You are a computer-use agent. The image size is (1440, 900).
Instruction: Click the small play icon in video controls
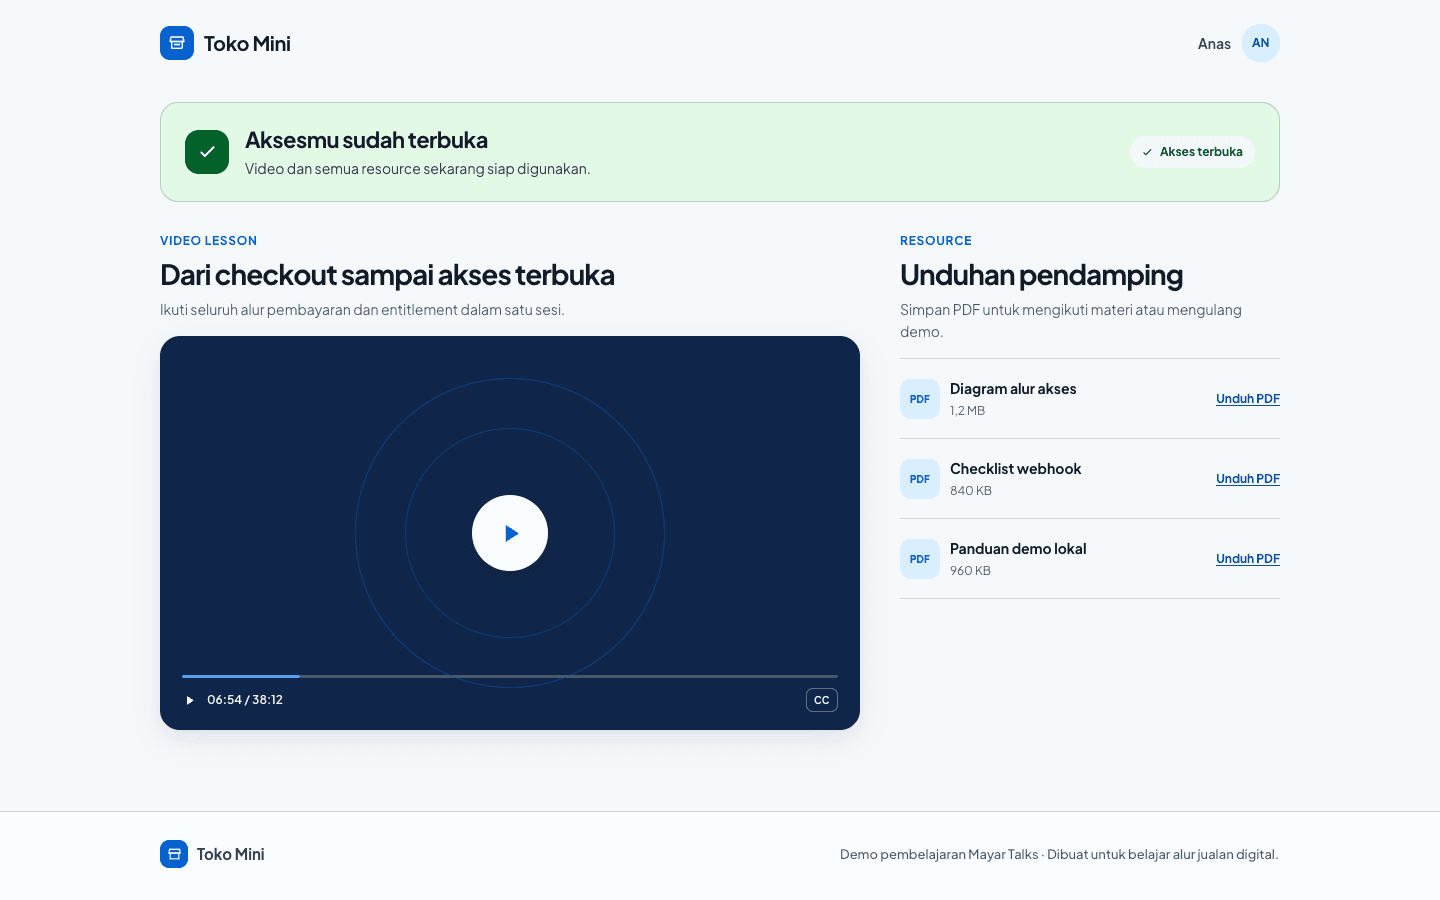click(189, 700)
